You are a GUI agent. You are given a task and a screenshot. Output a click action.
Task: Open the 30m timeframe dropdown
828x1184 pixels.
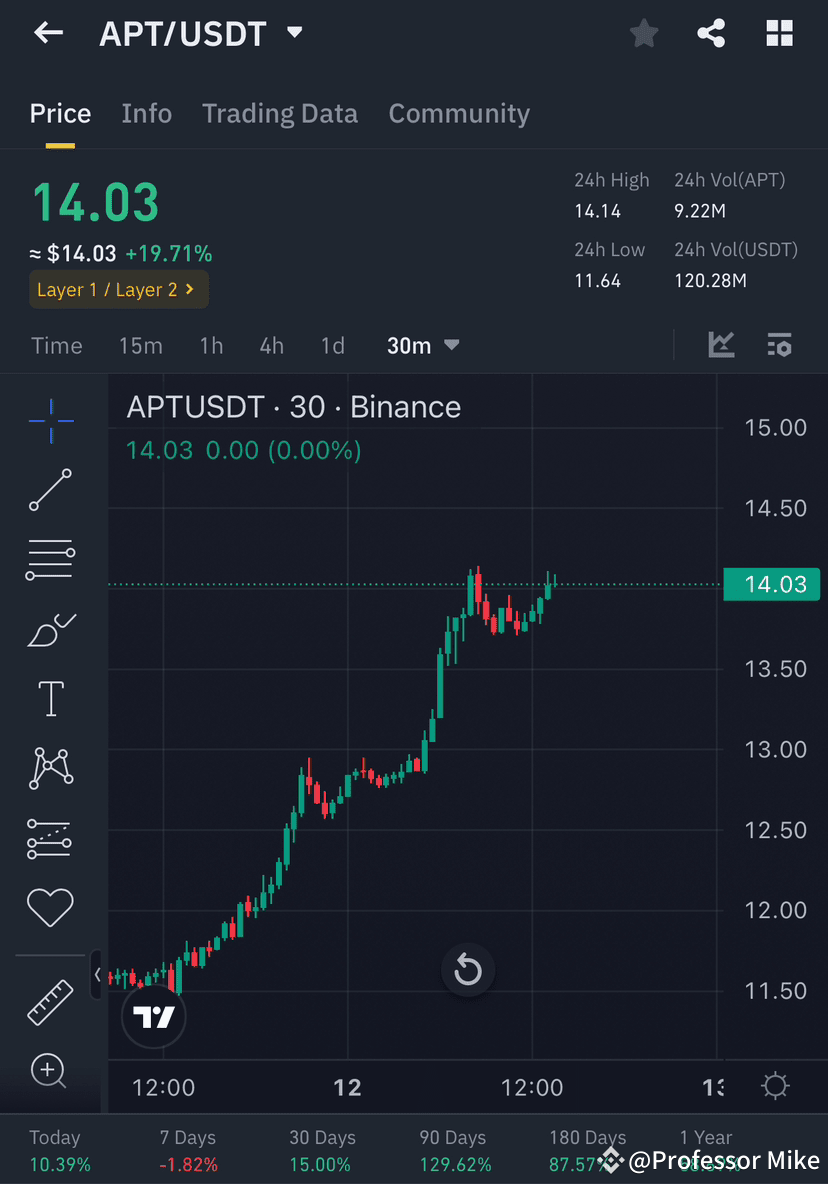point(422,344)
